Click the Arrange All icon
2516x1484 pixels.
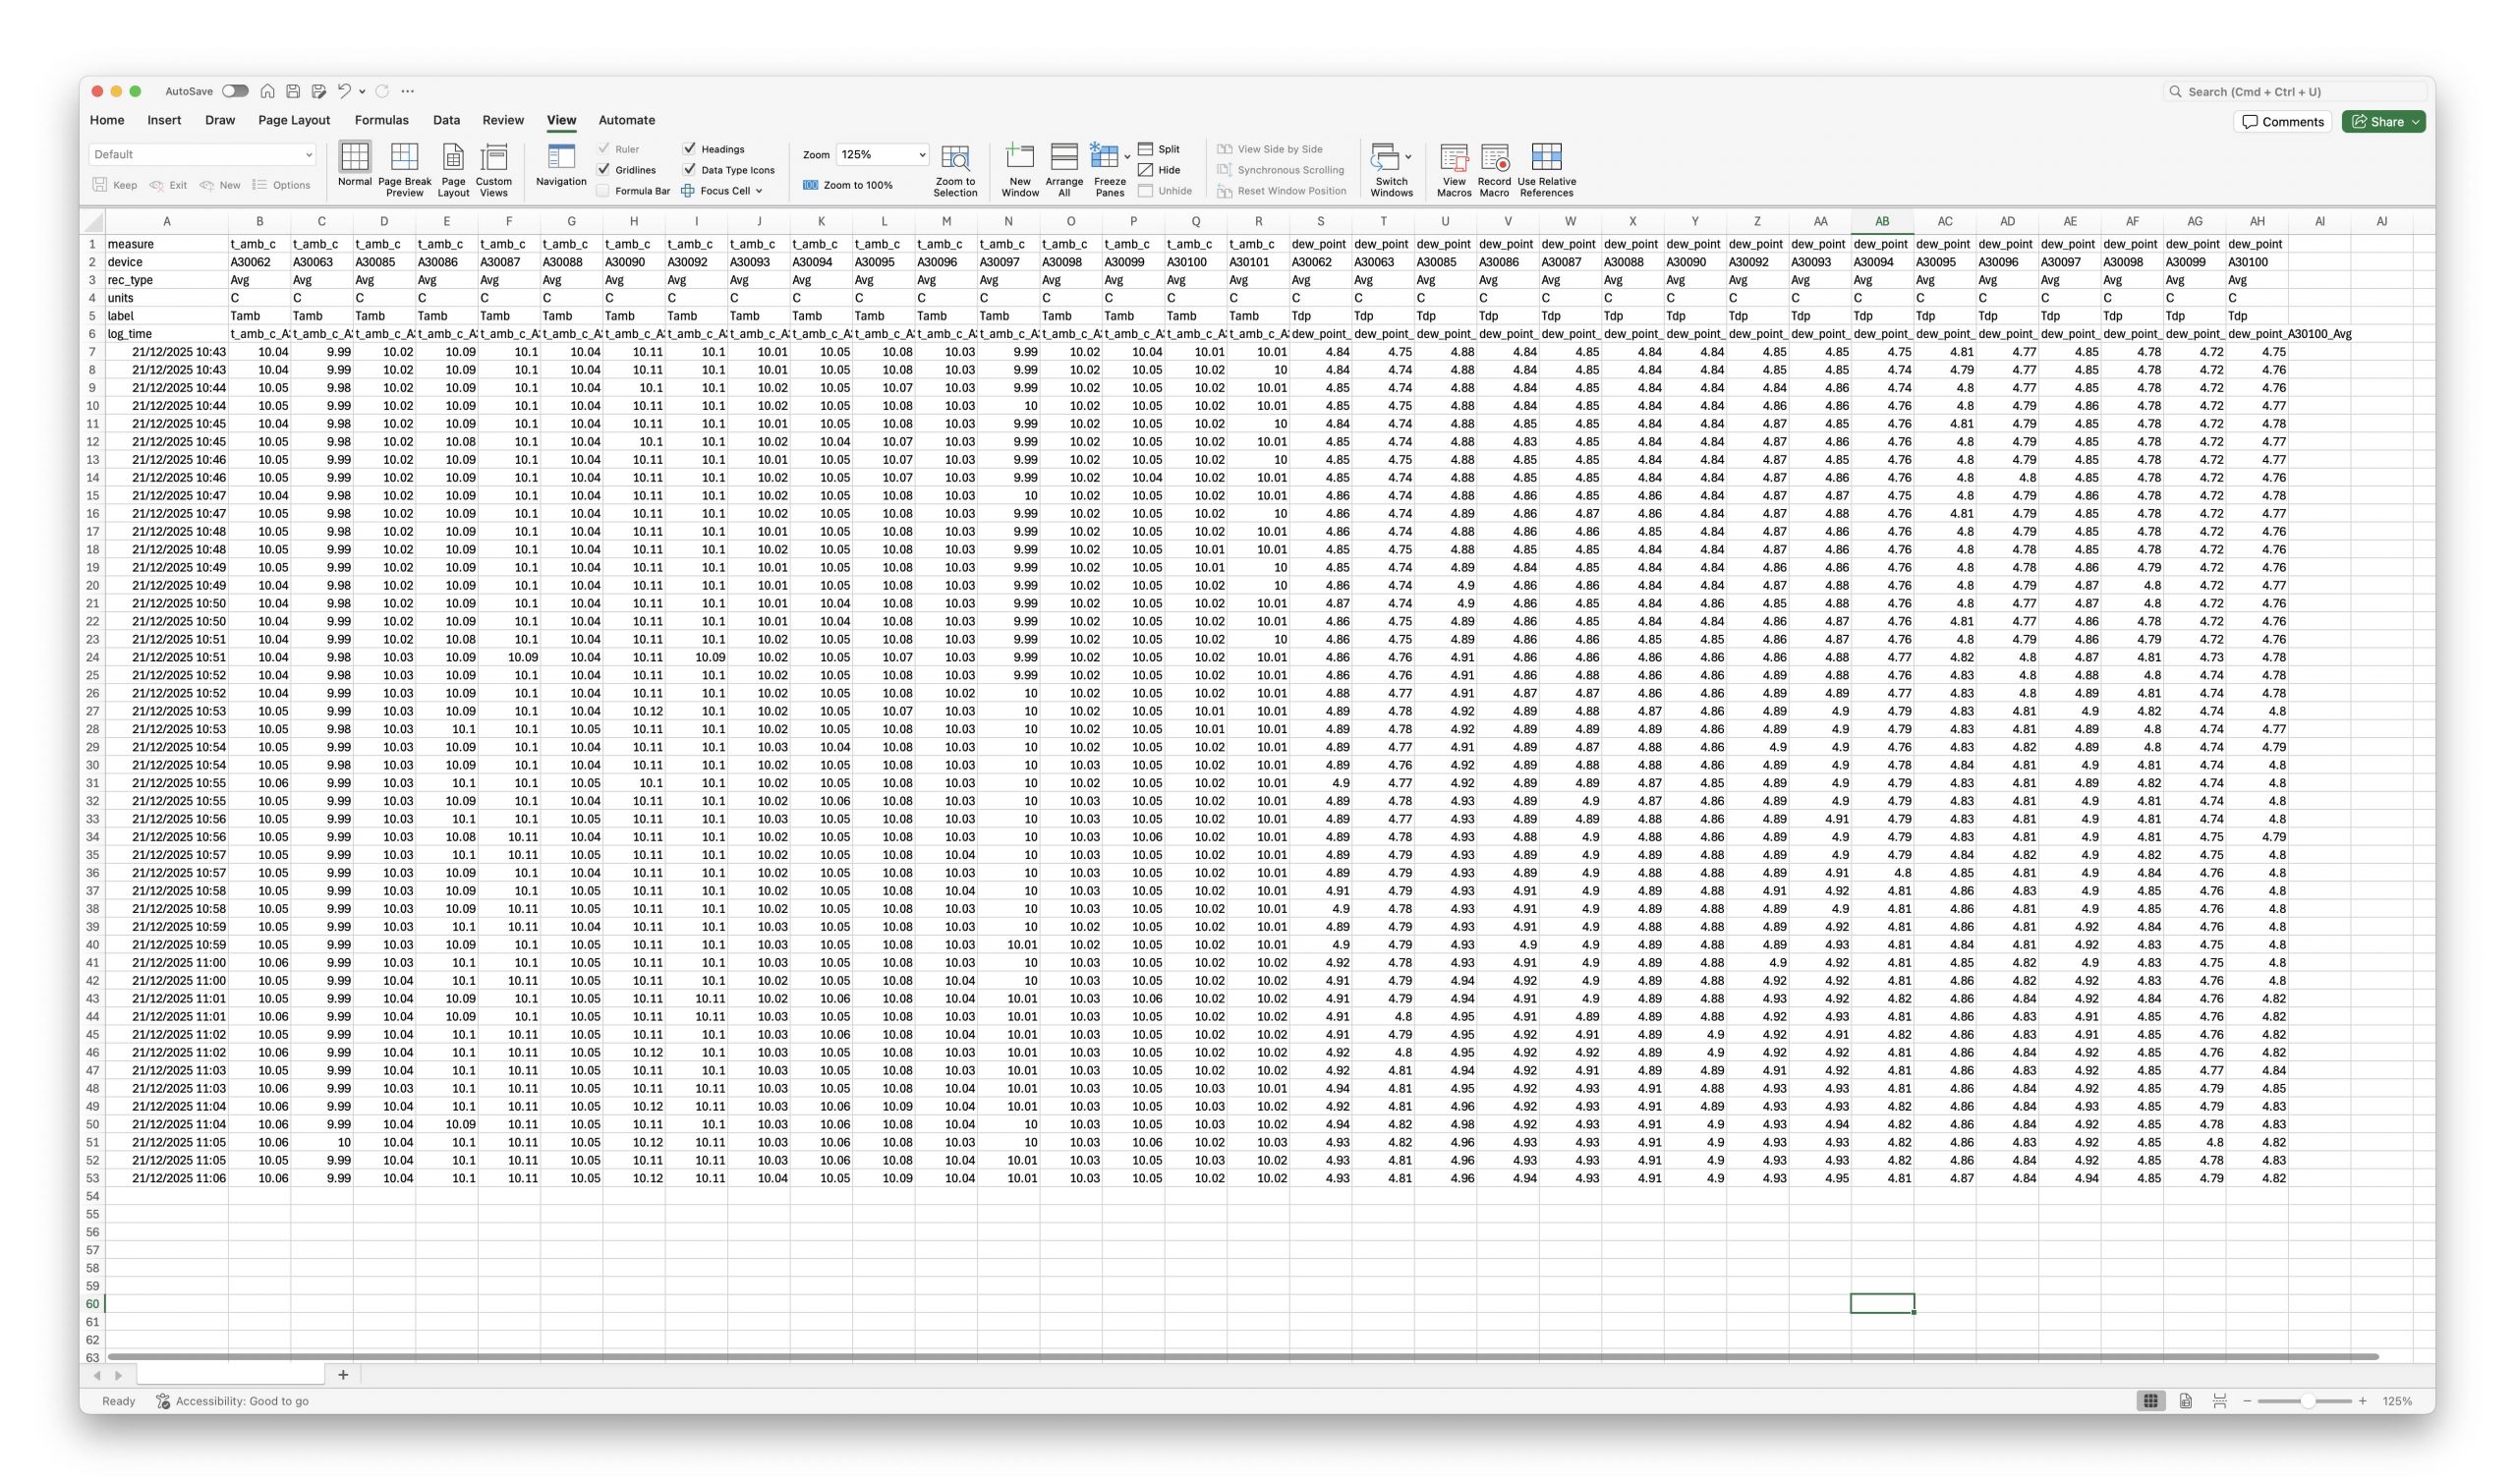1064,157
